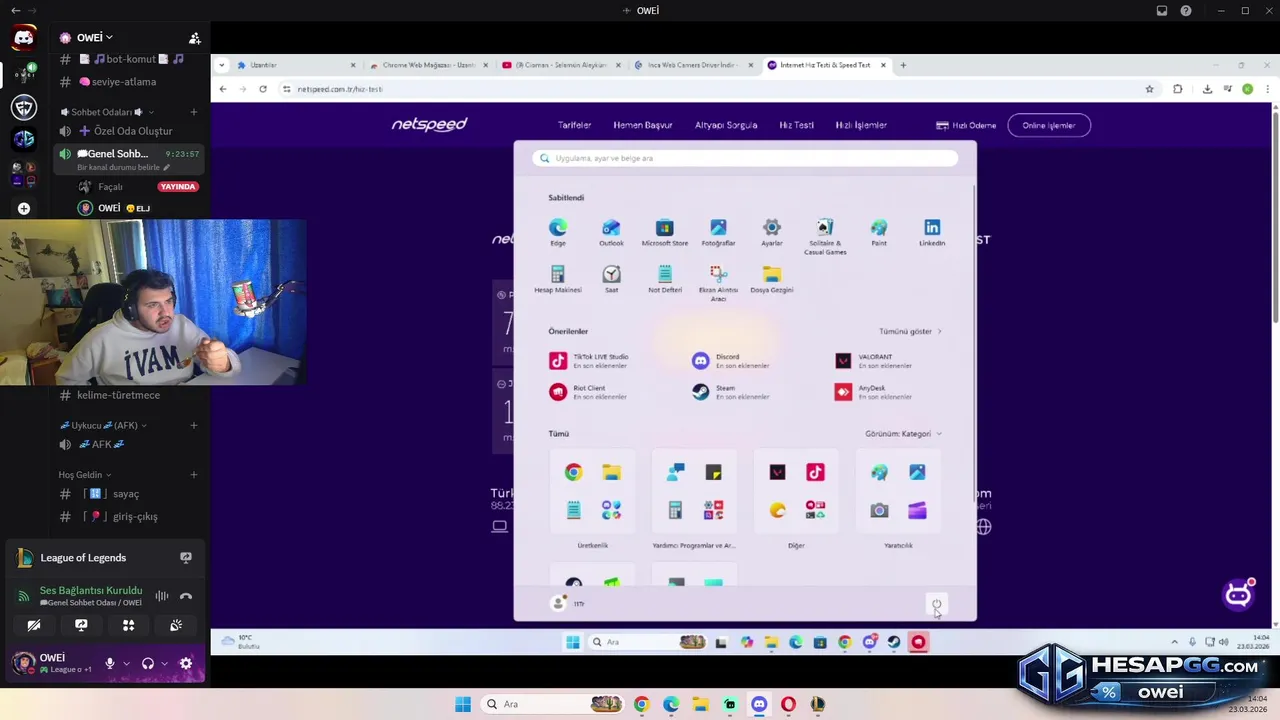Click the add server plus icon
The image size is (1280, 720).
24,208
